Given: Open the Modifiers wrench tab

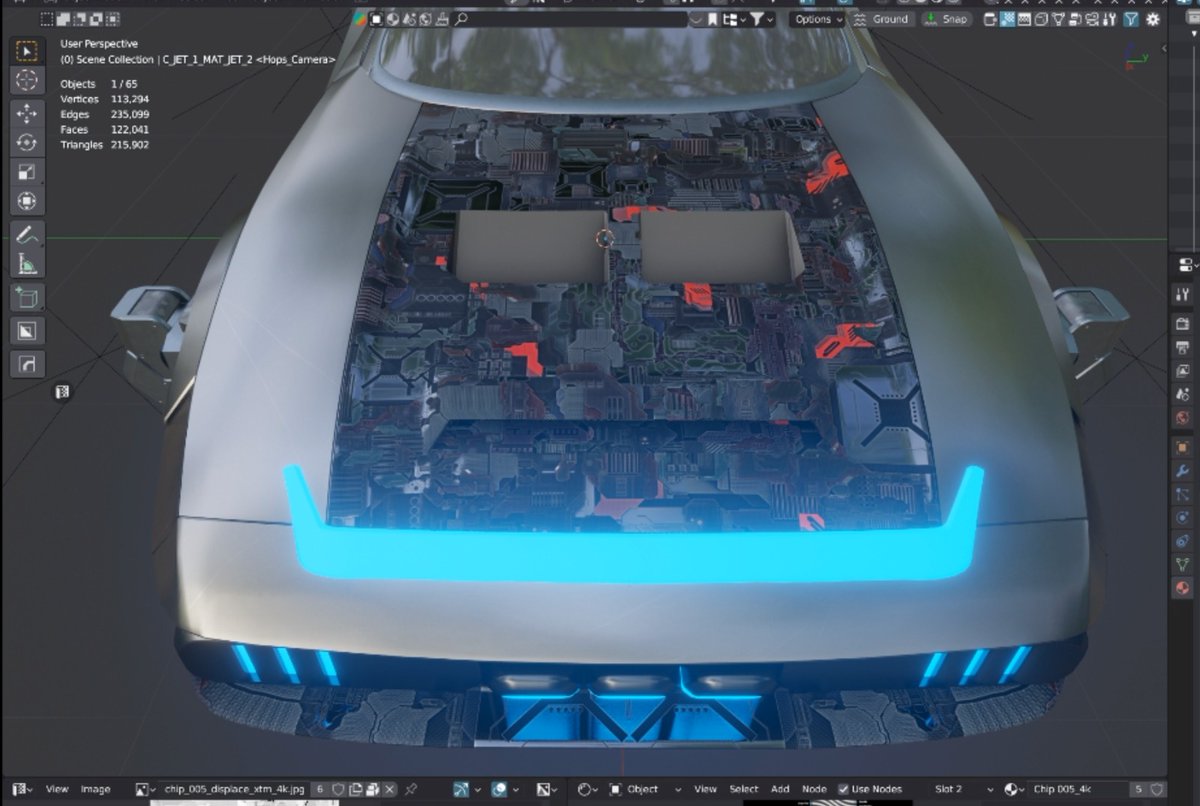Looking at the screenshot, I should (x=1182, y=471).
